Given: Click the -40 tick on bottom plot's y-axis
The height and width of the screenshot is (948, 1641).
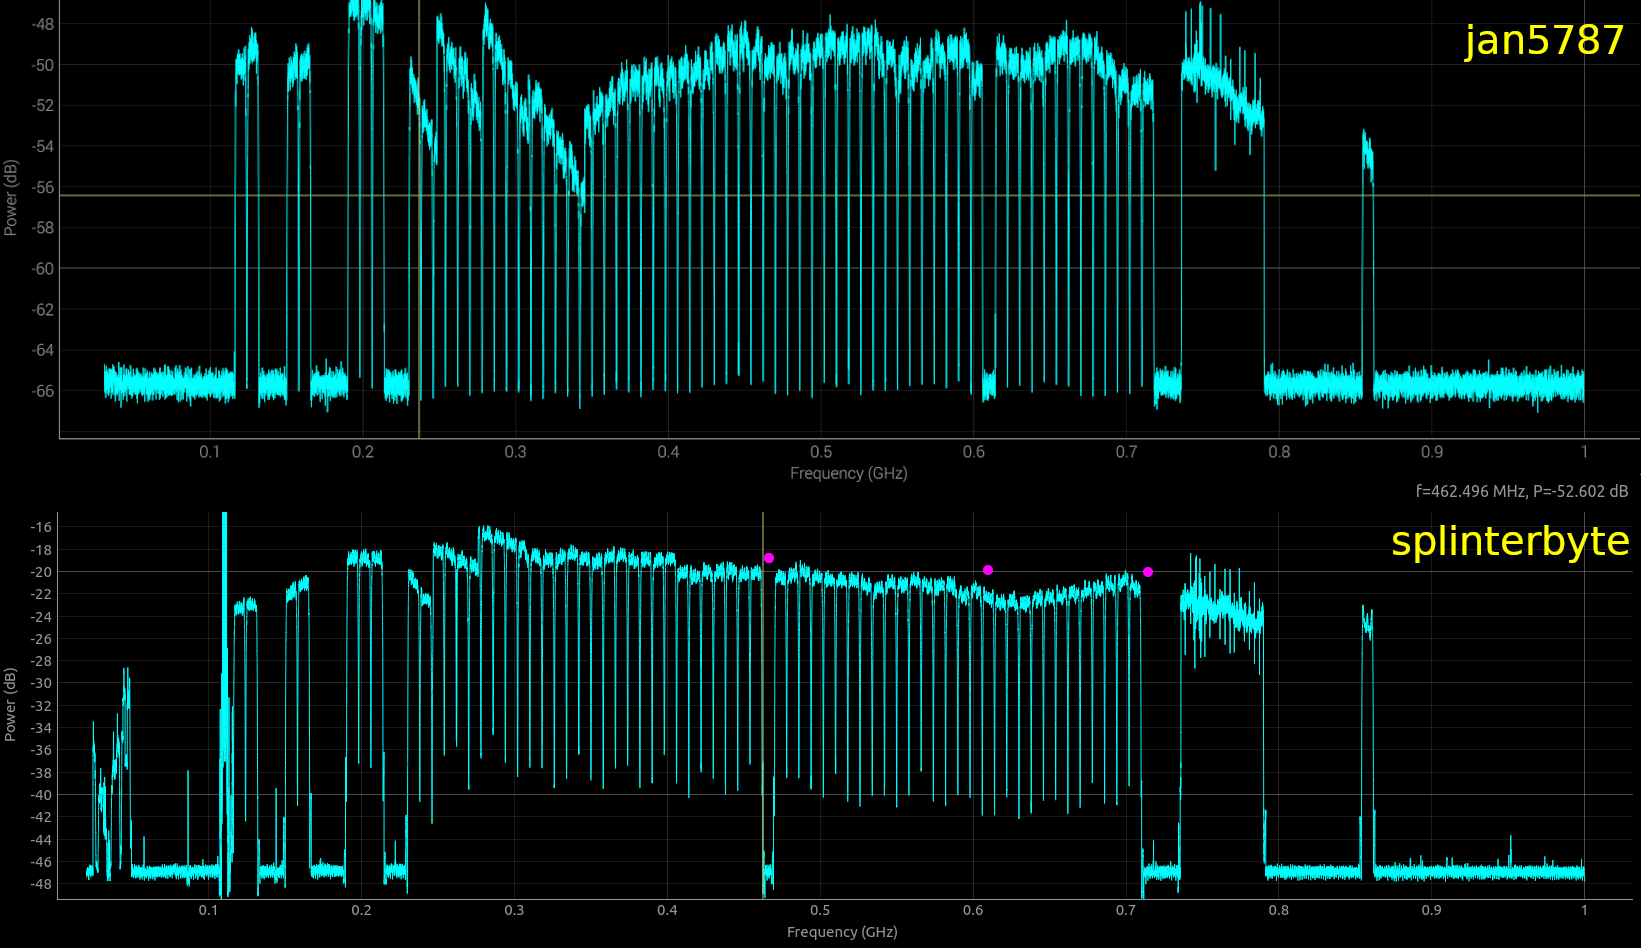Looking at the screenshot, I should click(41, 795).
